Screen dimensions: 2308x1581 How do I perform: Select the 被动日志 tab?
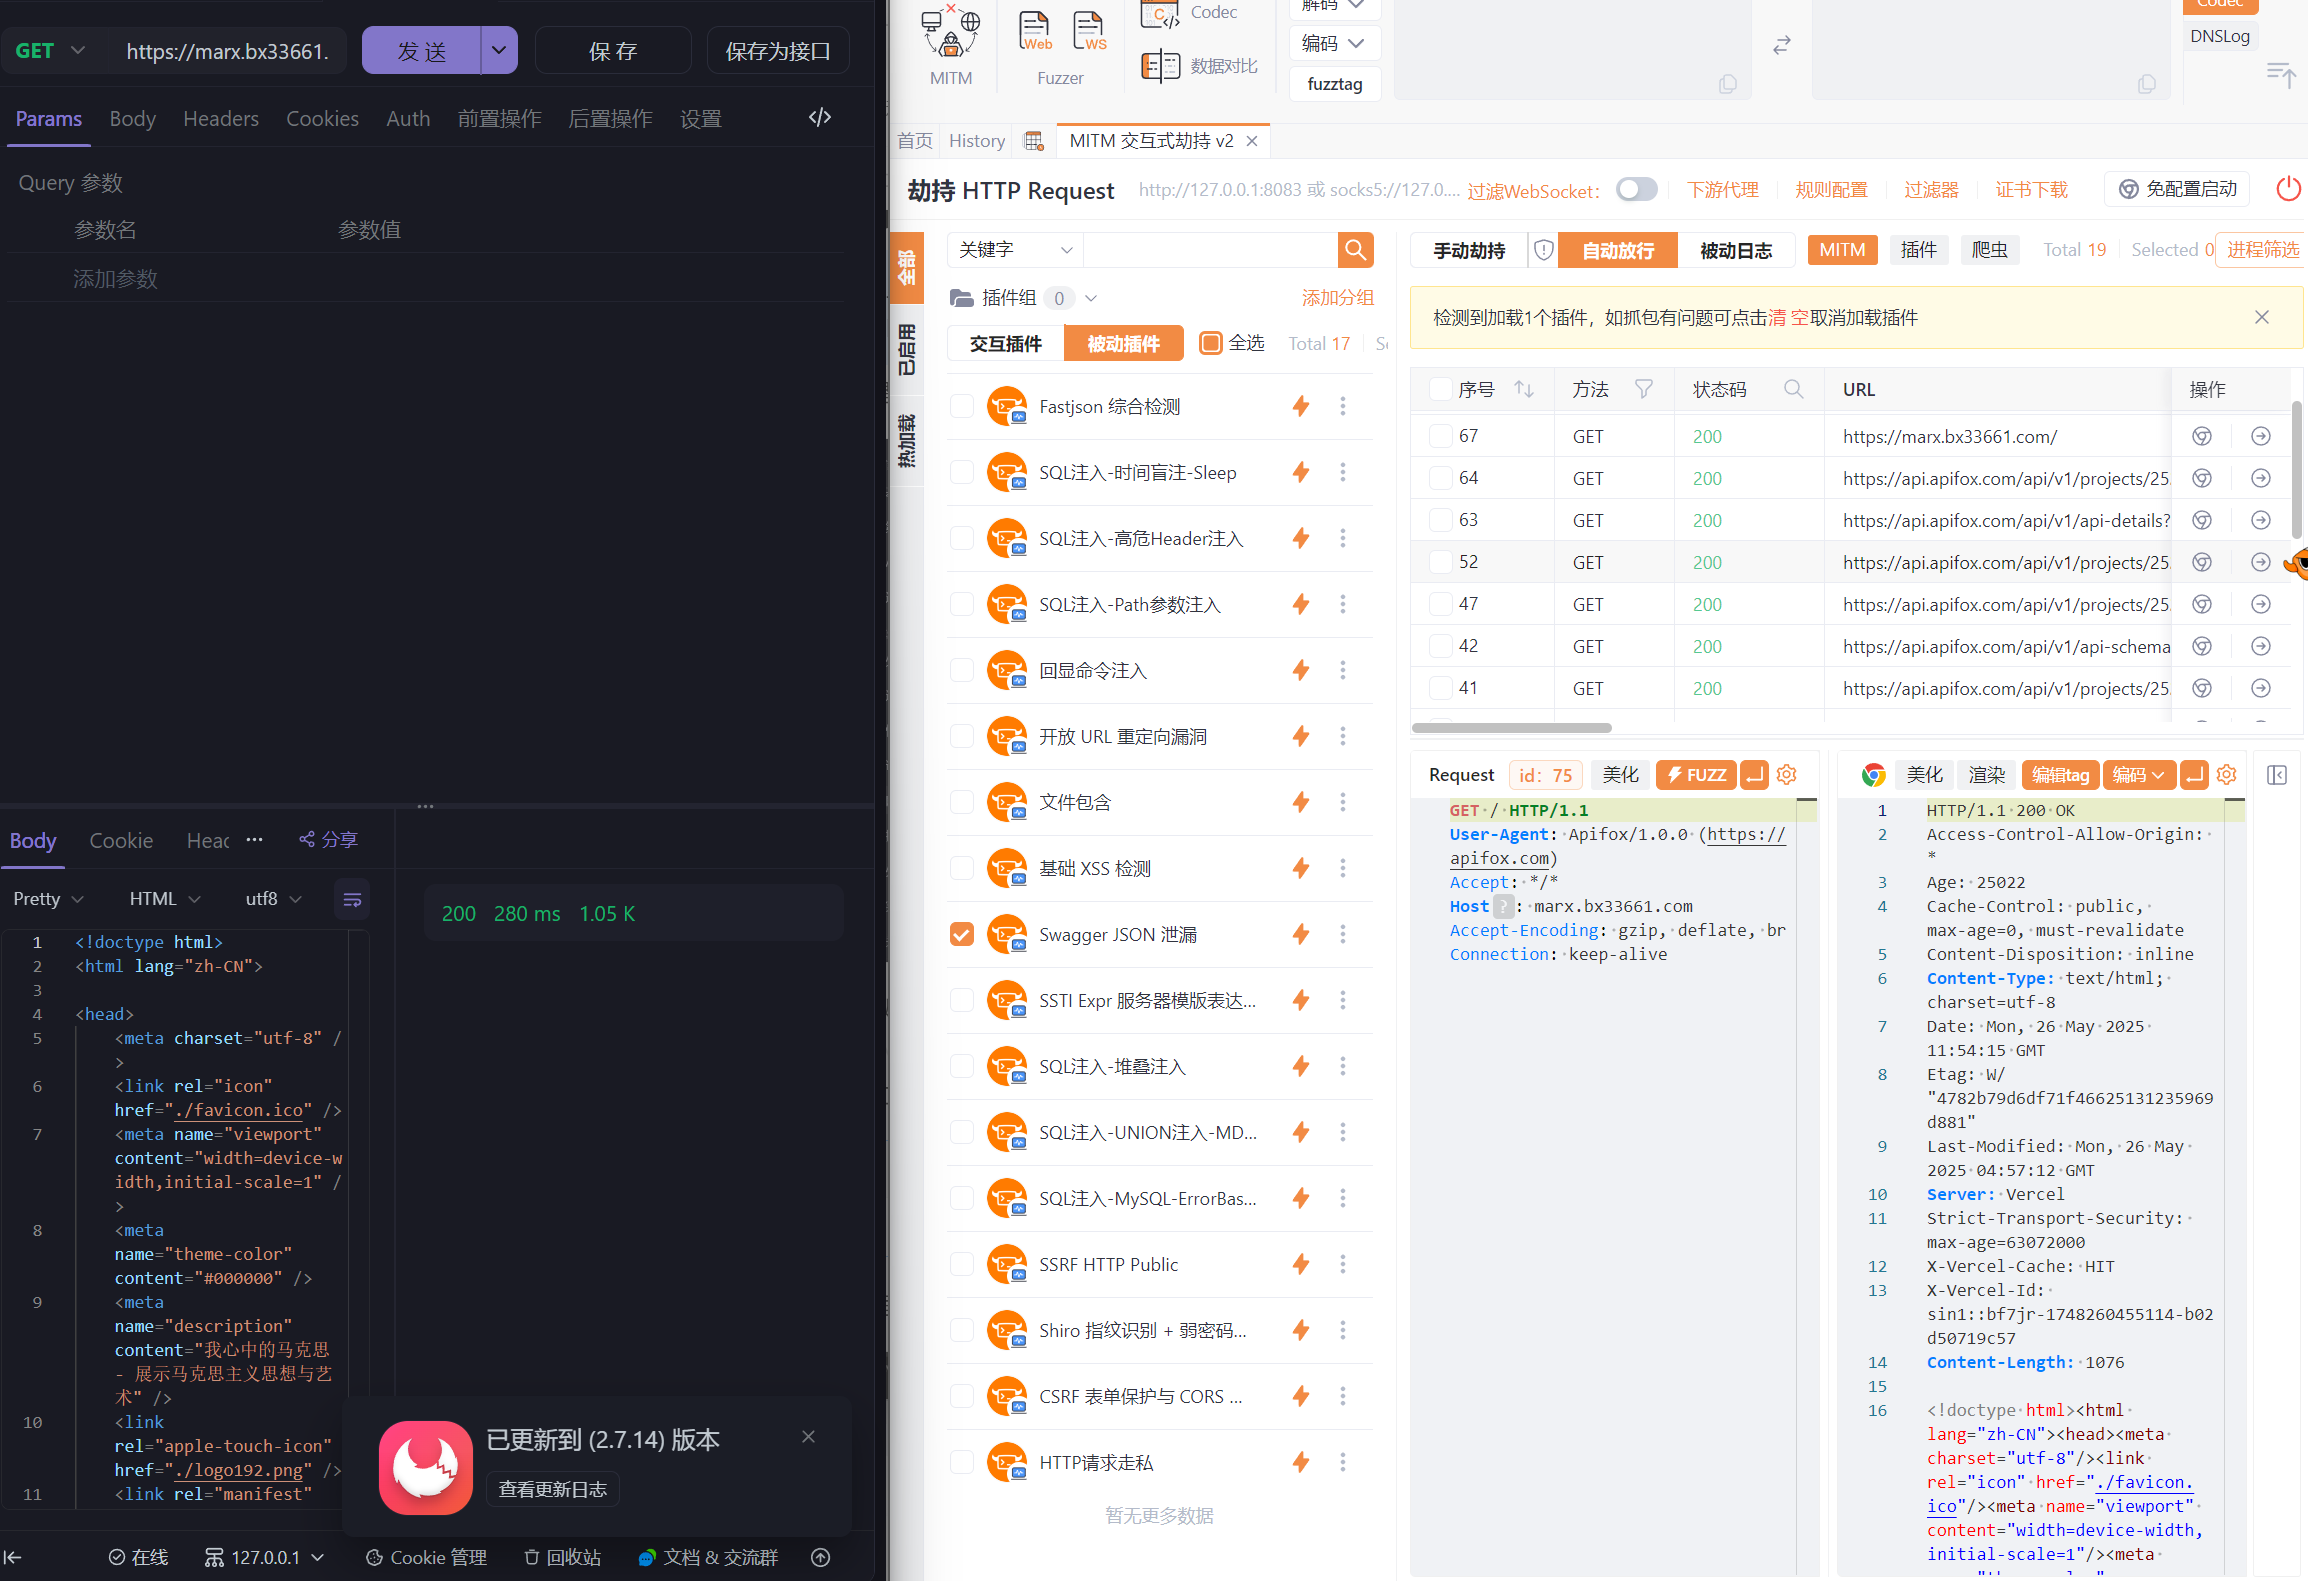[x=1736, y=250]
